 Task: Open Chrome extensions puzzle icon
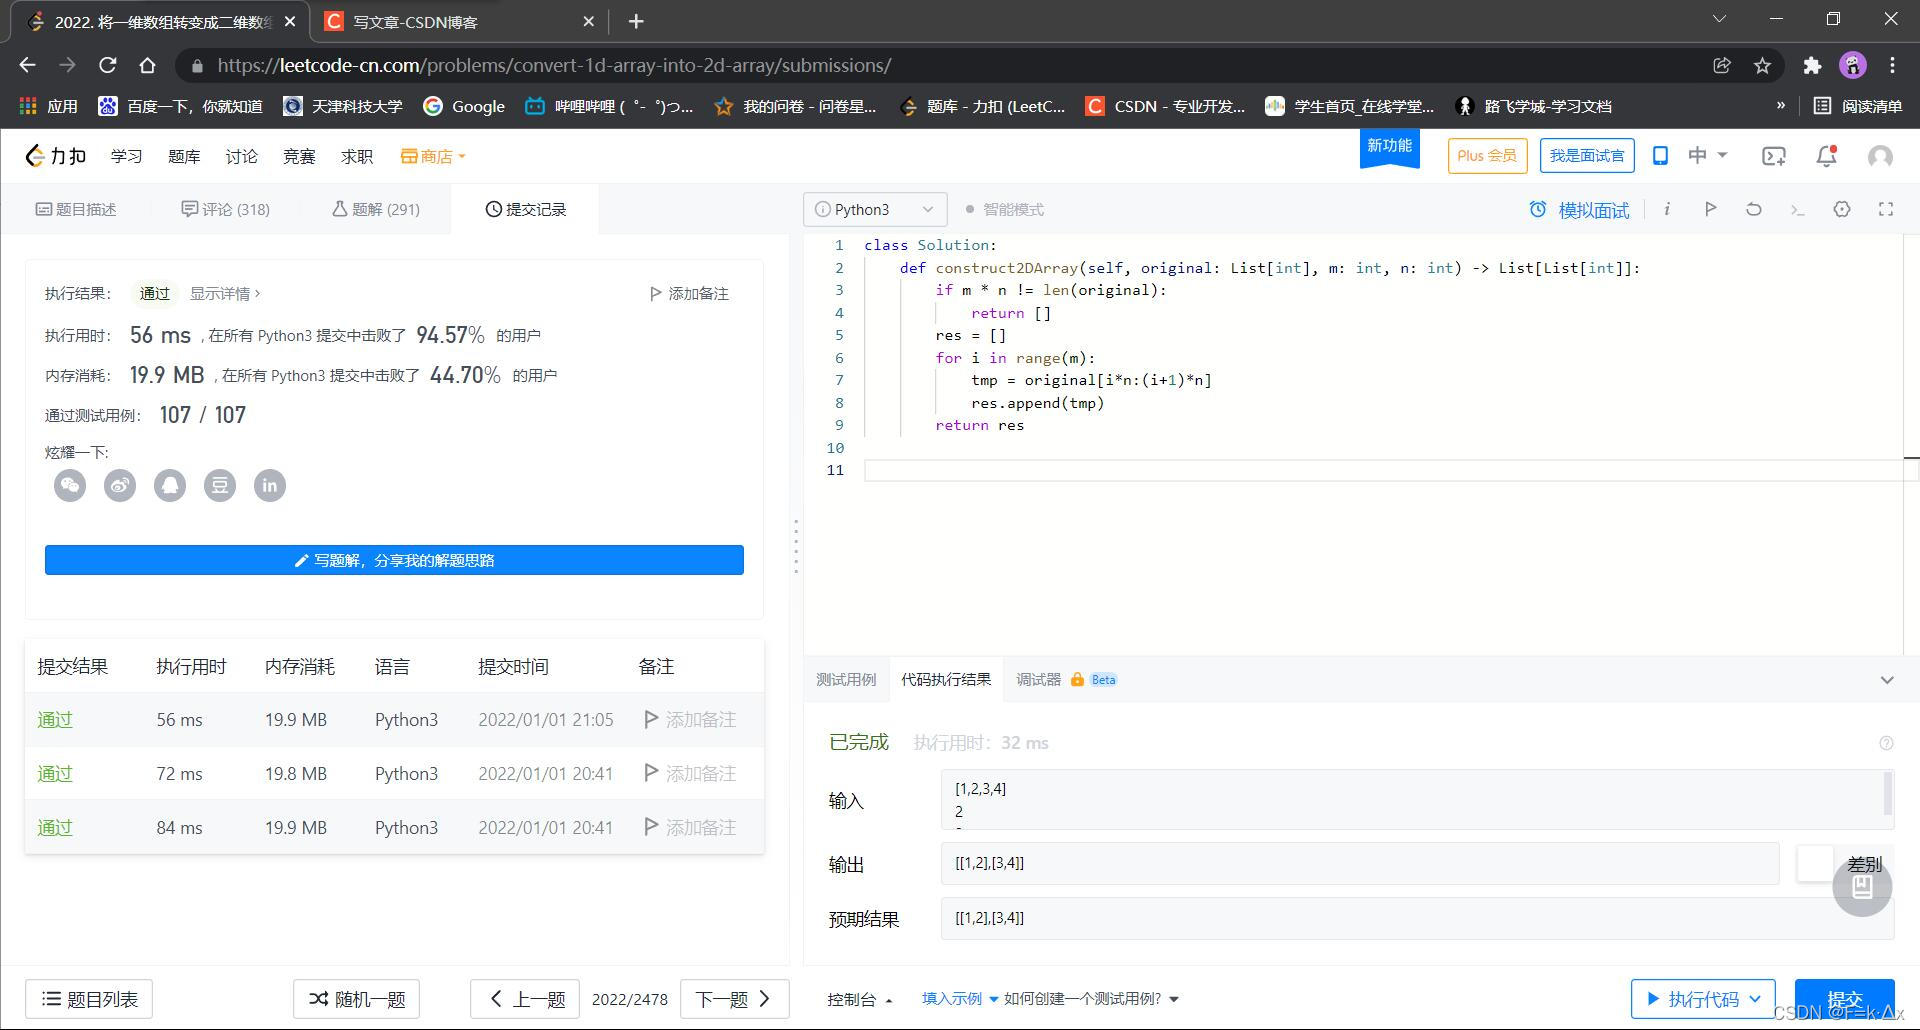[1812, 65]
